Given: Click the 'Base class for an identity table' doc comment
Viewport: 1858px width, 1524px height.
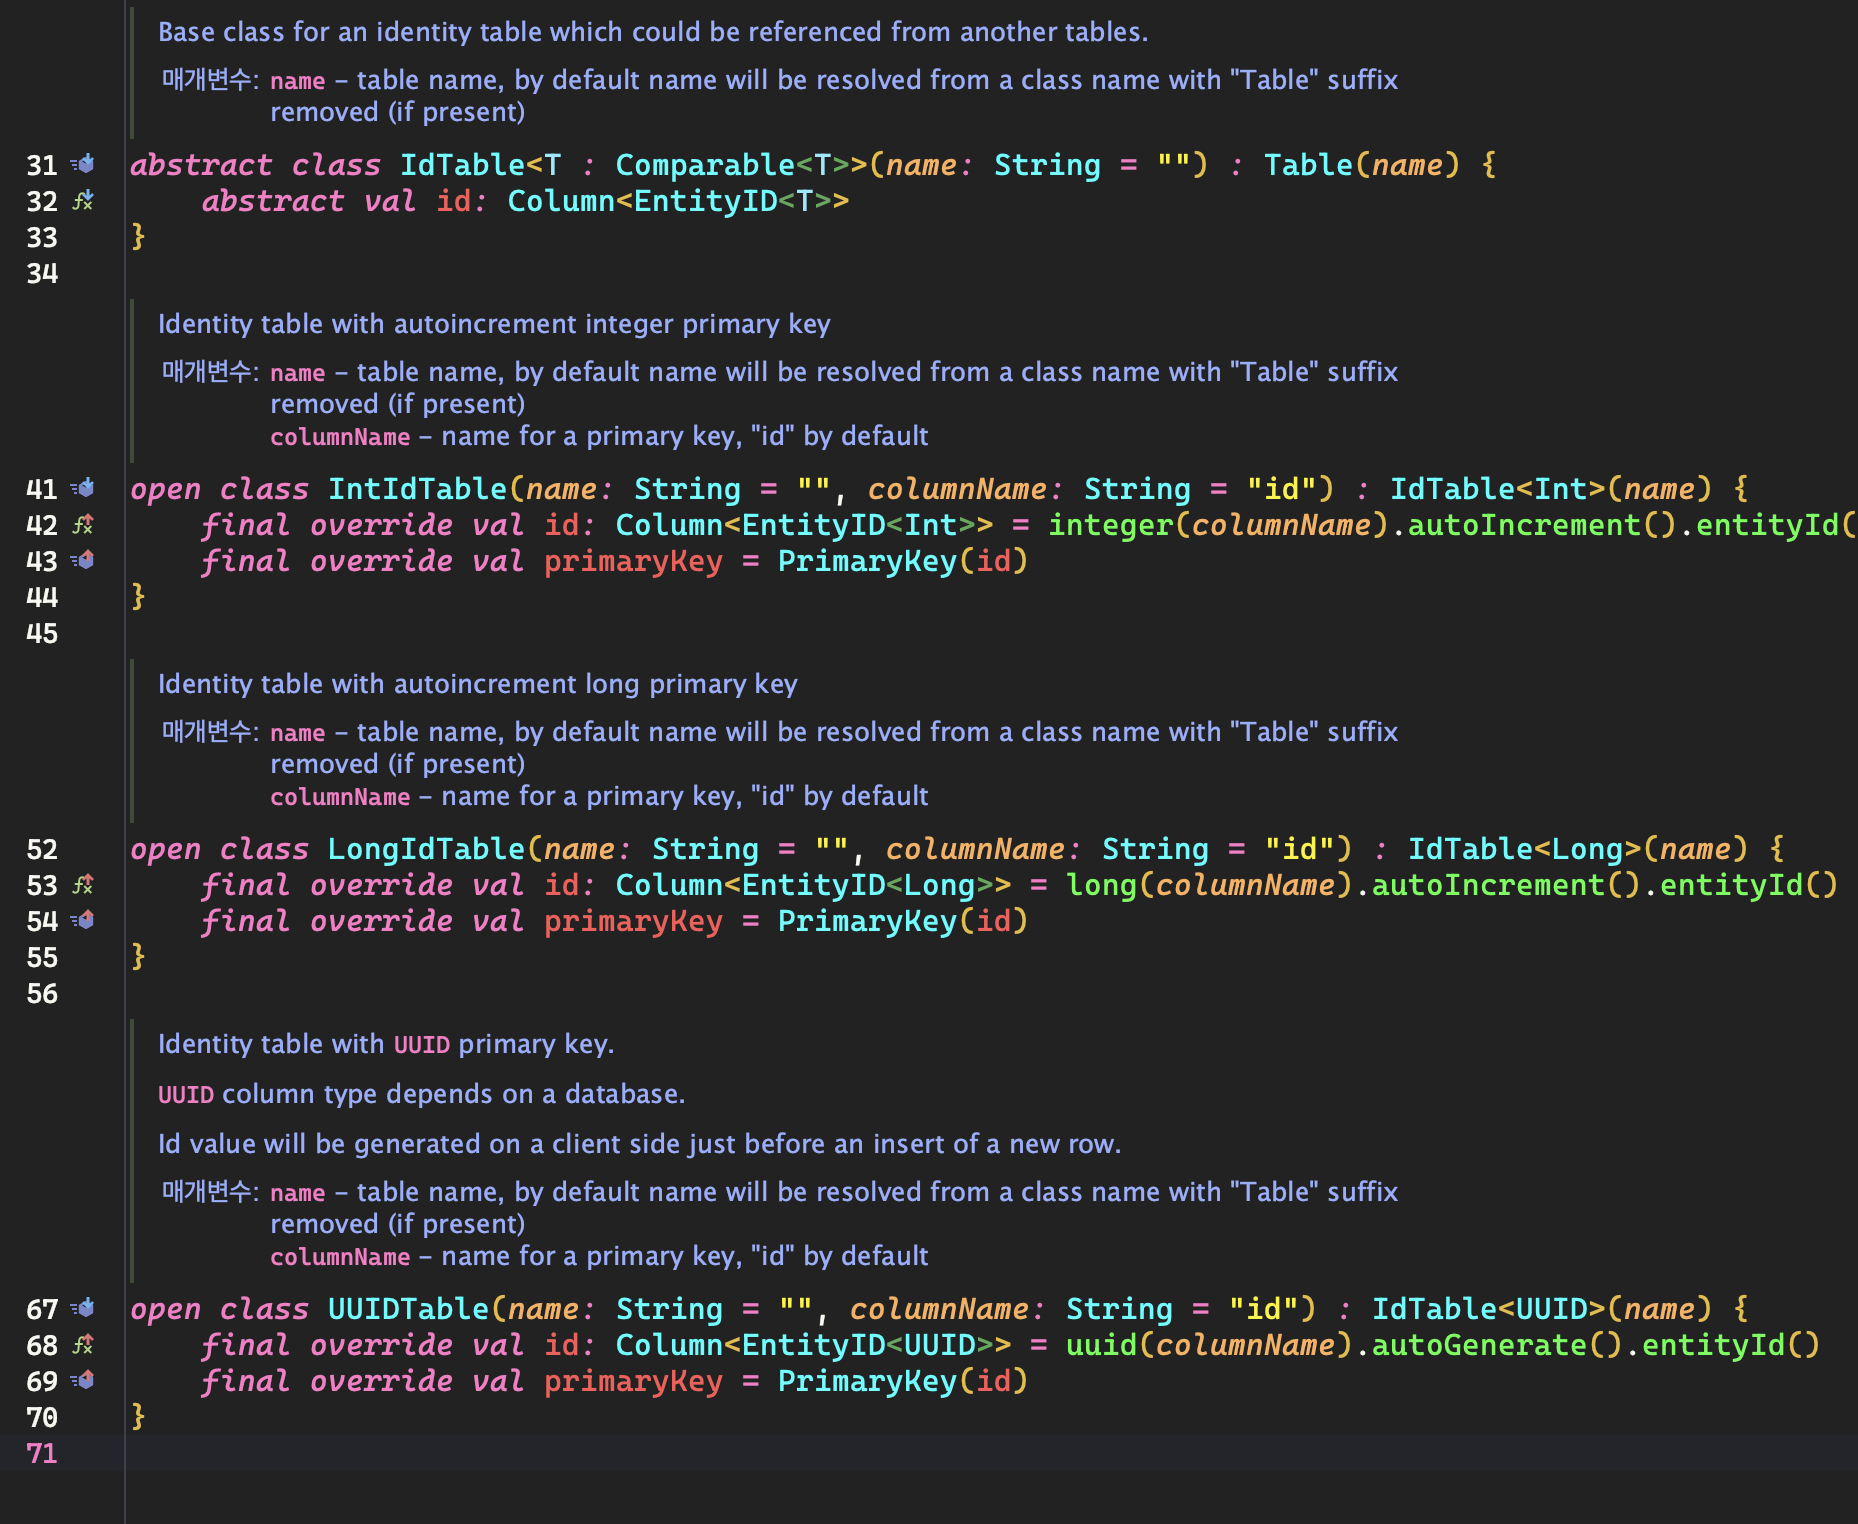Looking at the screenshot, I should coord(653,32).
